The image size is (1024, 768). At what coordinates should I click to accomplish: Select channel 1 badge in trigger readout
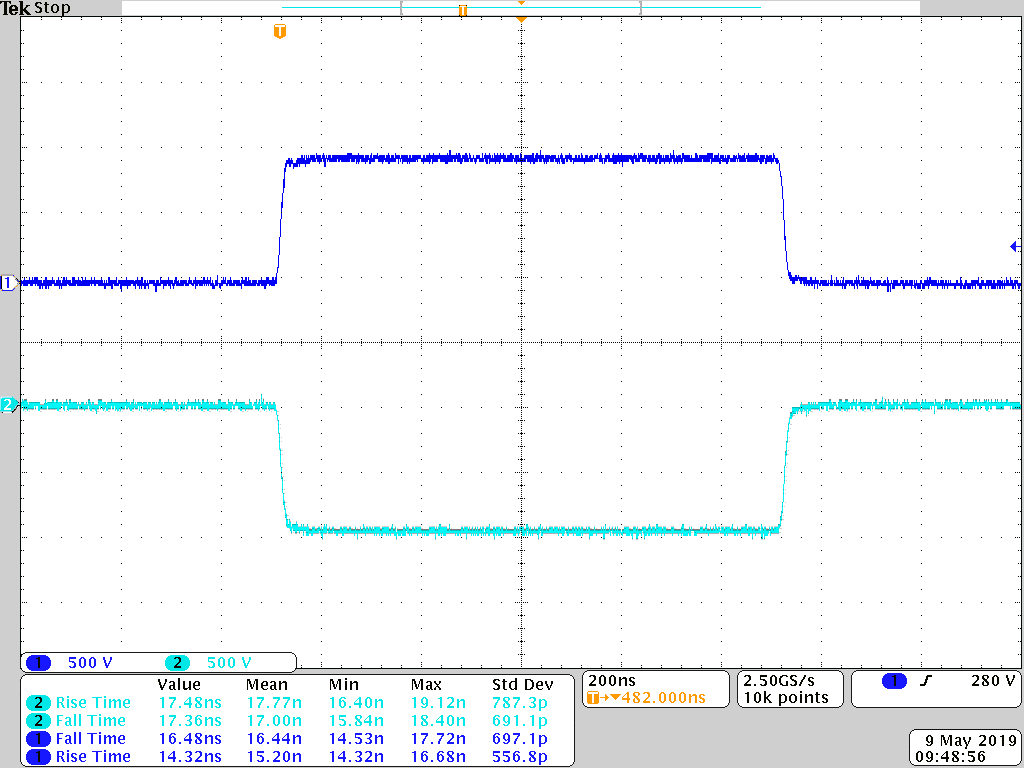(894, 681)
